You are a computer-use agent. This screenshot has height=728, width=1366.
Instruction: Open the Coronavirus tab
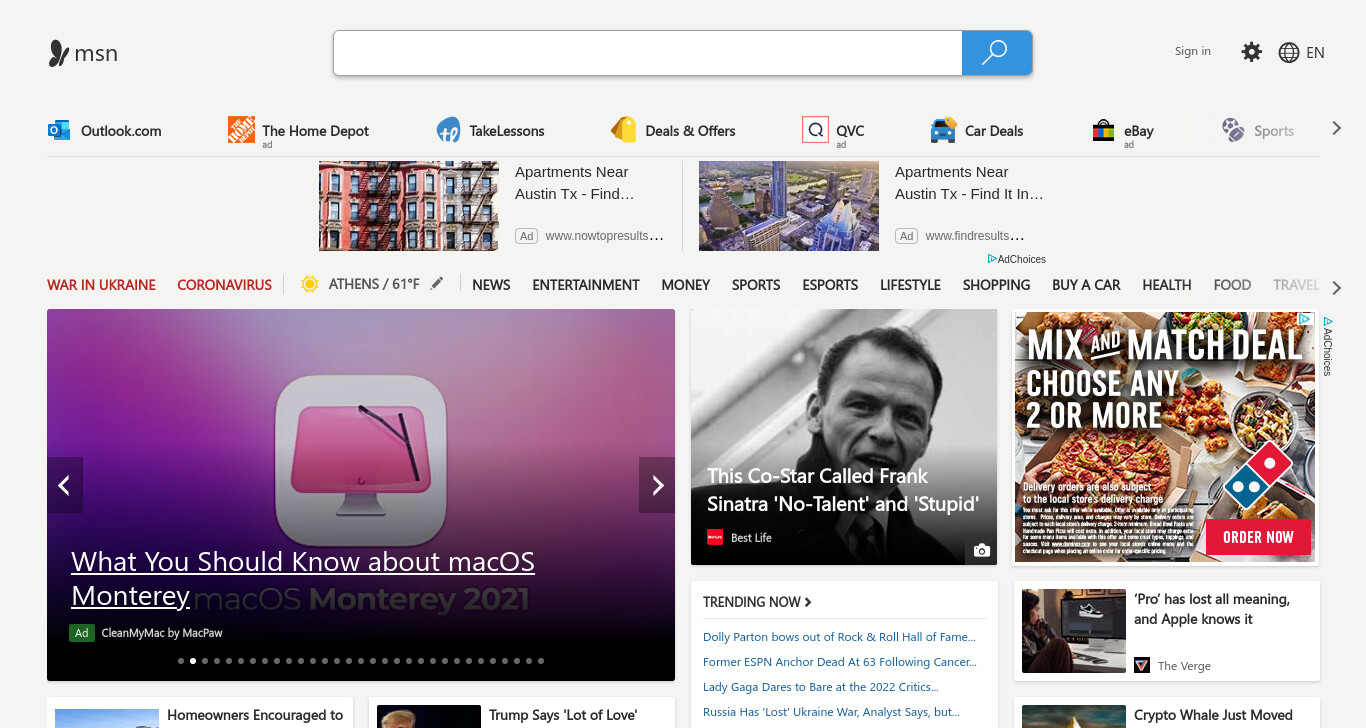click(224, 285)
